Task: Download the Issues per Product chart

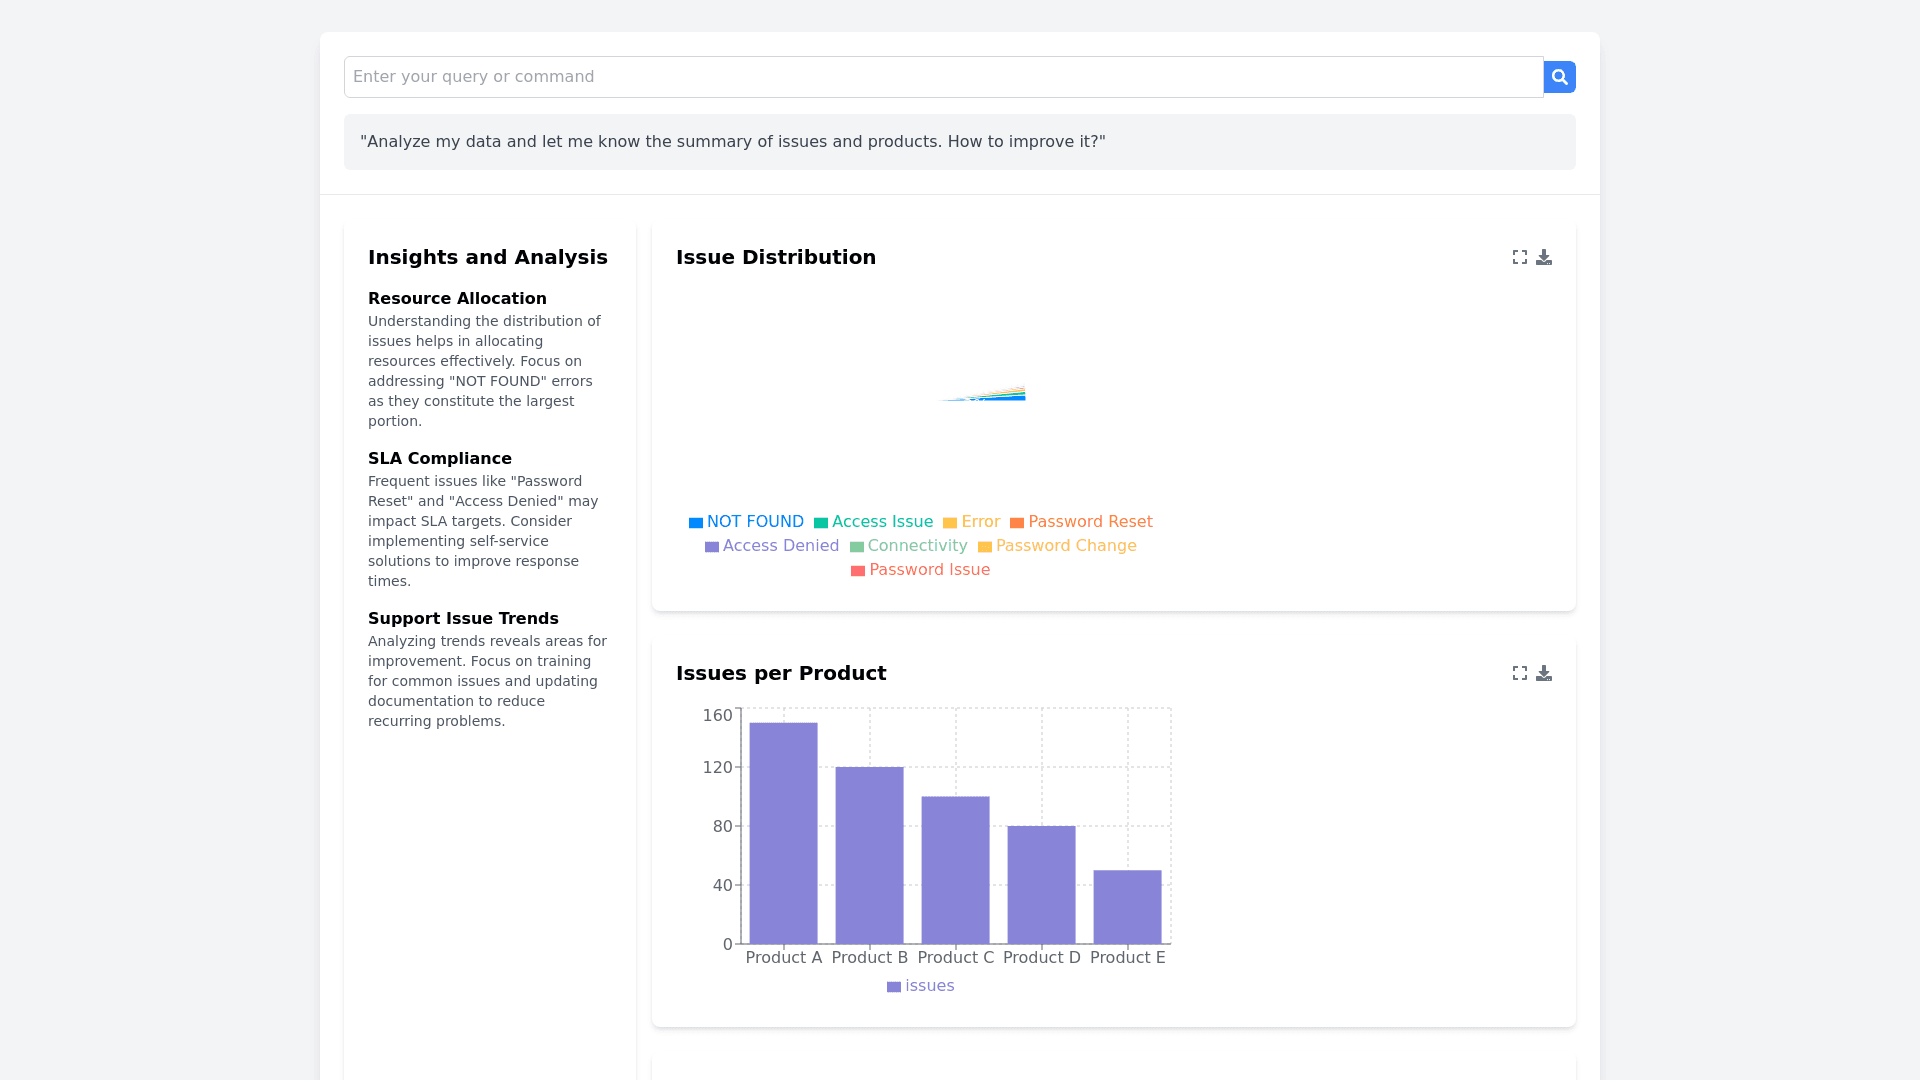Action: (1544, 673)
